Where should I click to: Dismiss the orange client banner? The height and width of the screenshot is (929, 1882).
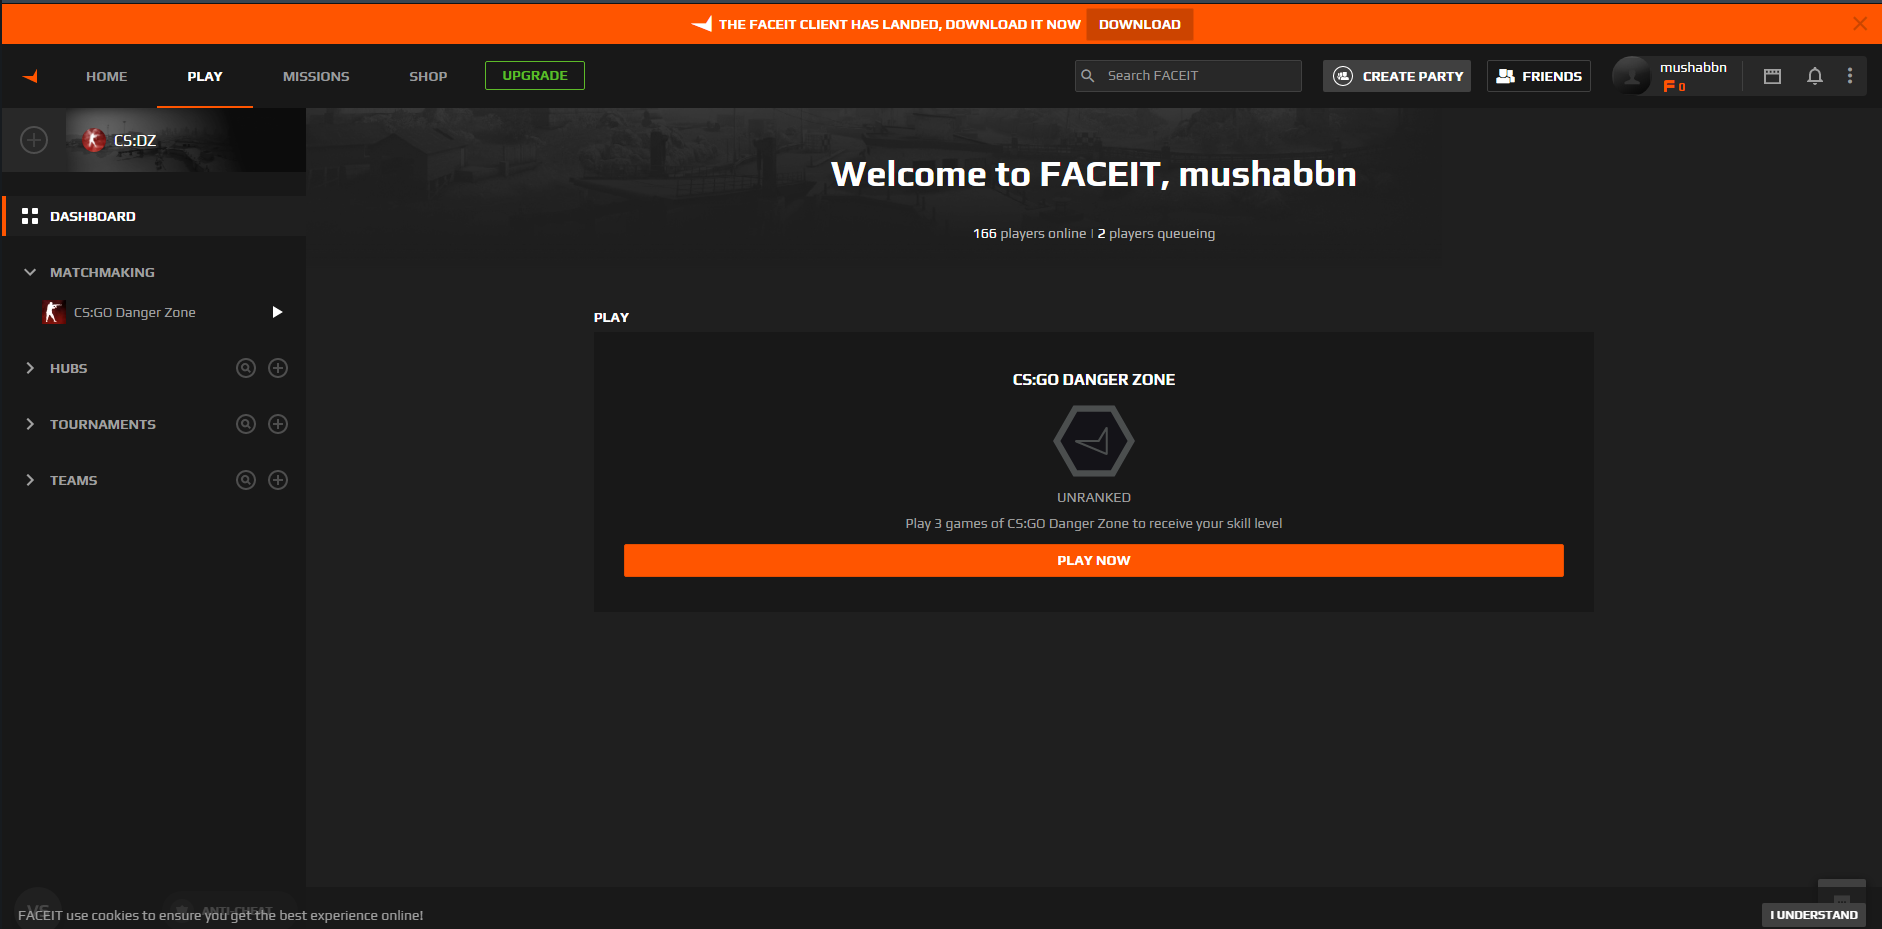1860,23
